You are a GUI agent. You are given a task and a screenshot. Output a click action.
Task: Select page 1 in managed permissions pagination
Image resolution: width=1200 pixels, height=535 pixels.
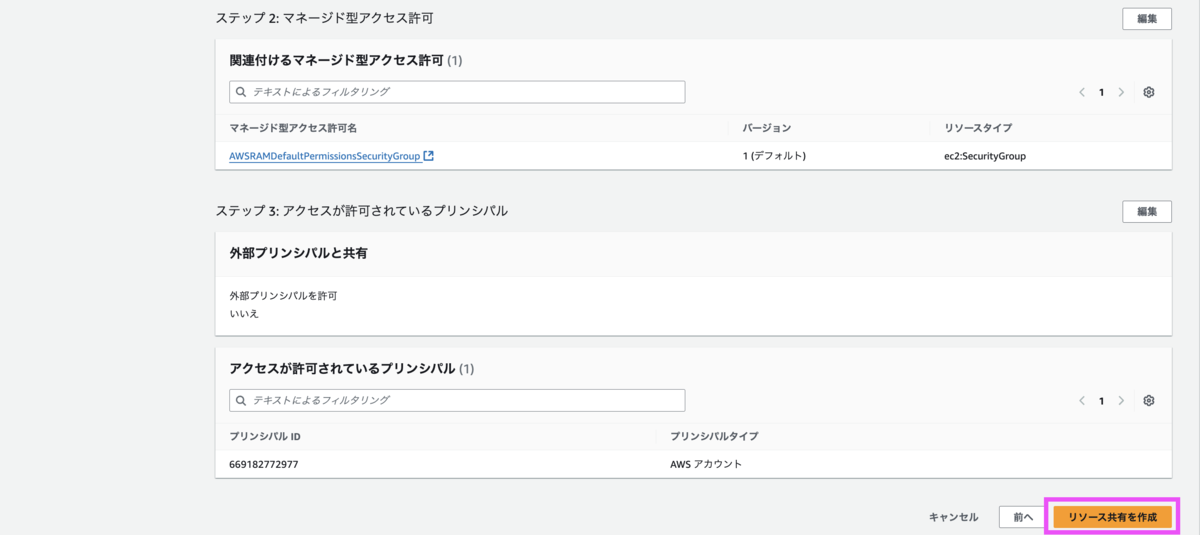[x=1102, y=92]
